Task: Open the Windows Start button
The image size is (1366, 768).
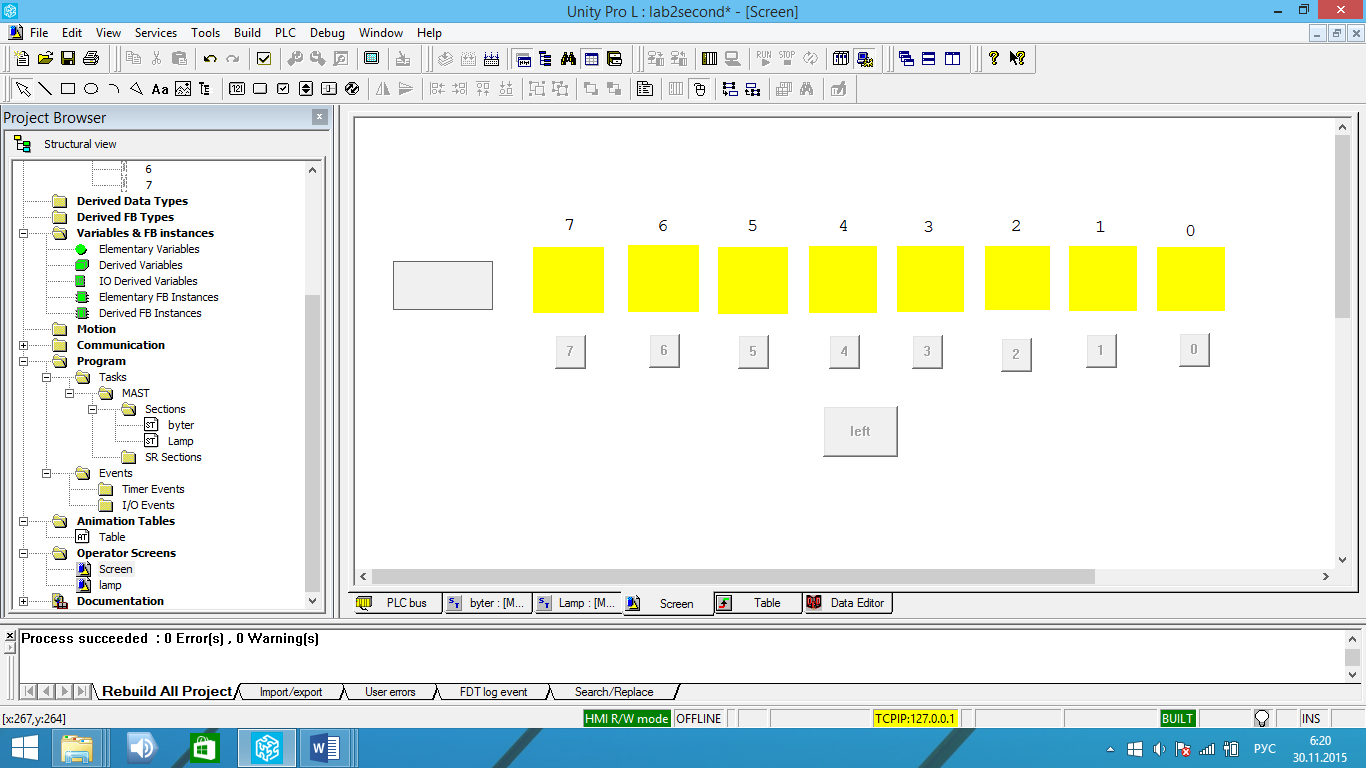Action: coord(24,748)
